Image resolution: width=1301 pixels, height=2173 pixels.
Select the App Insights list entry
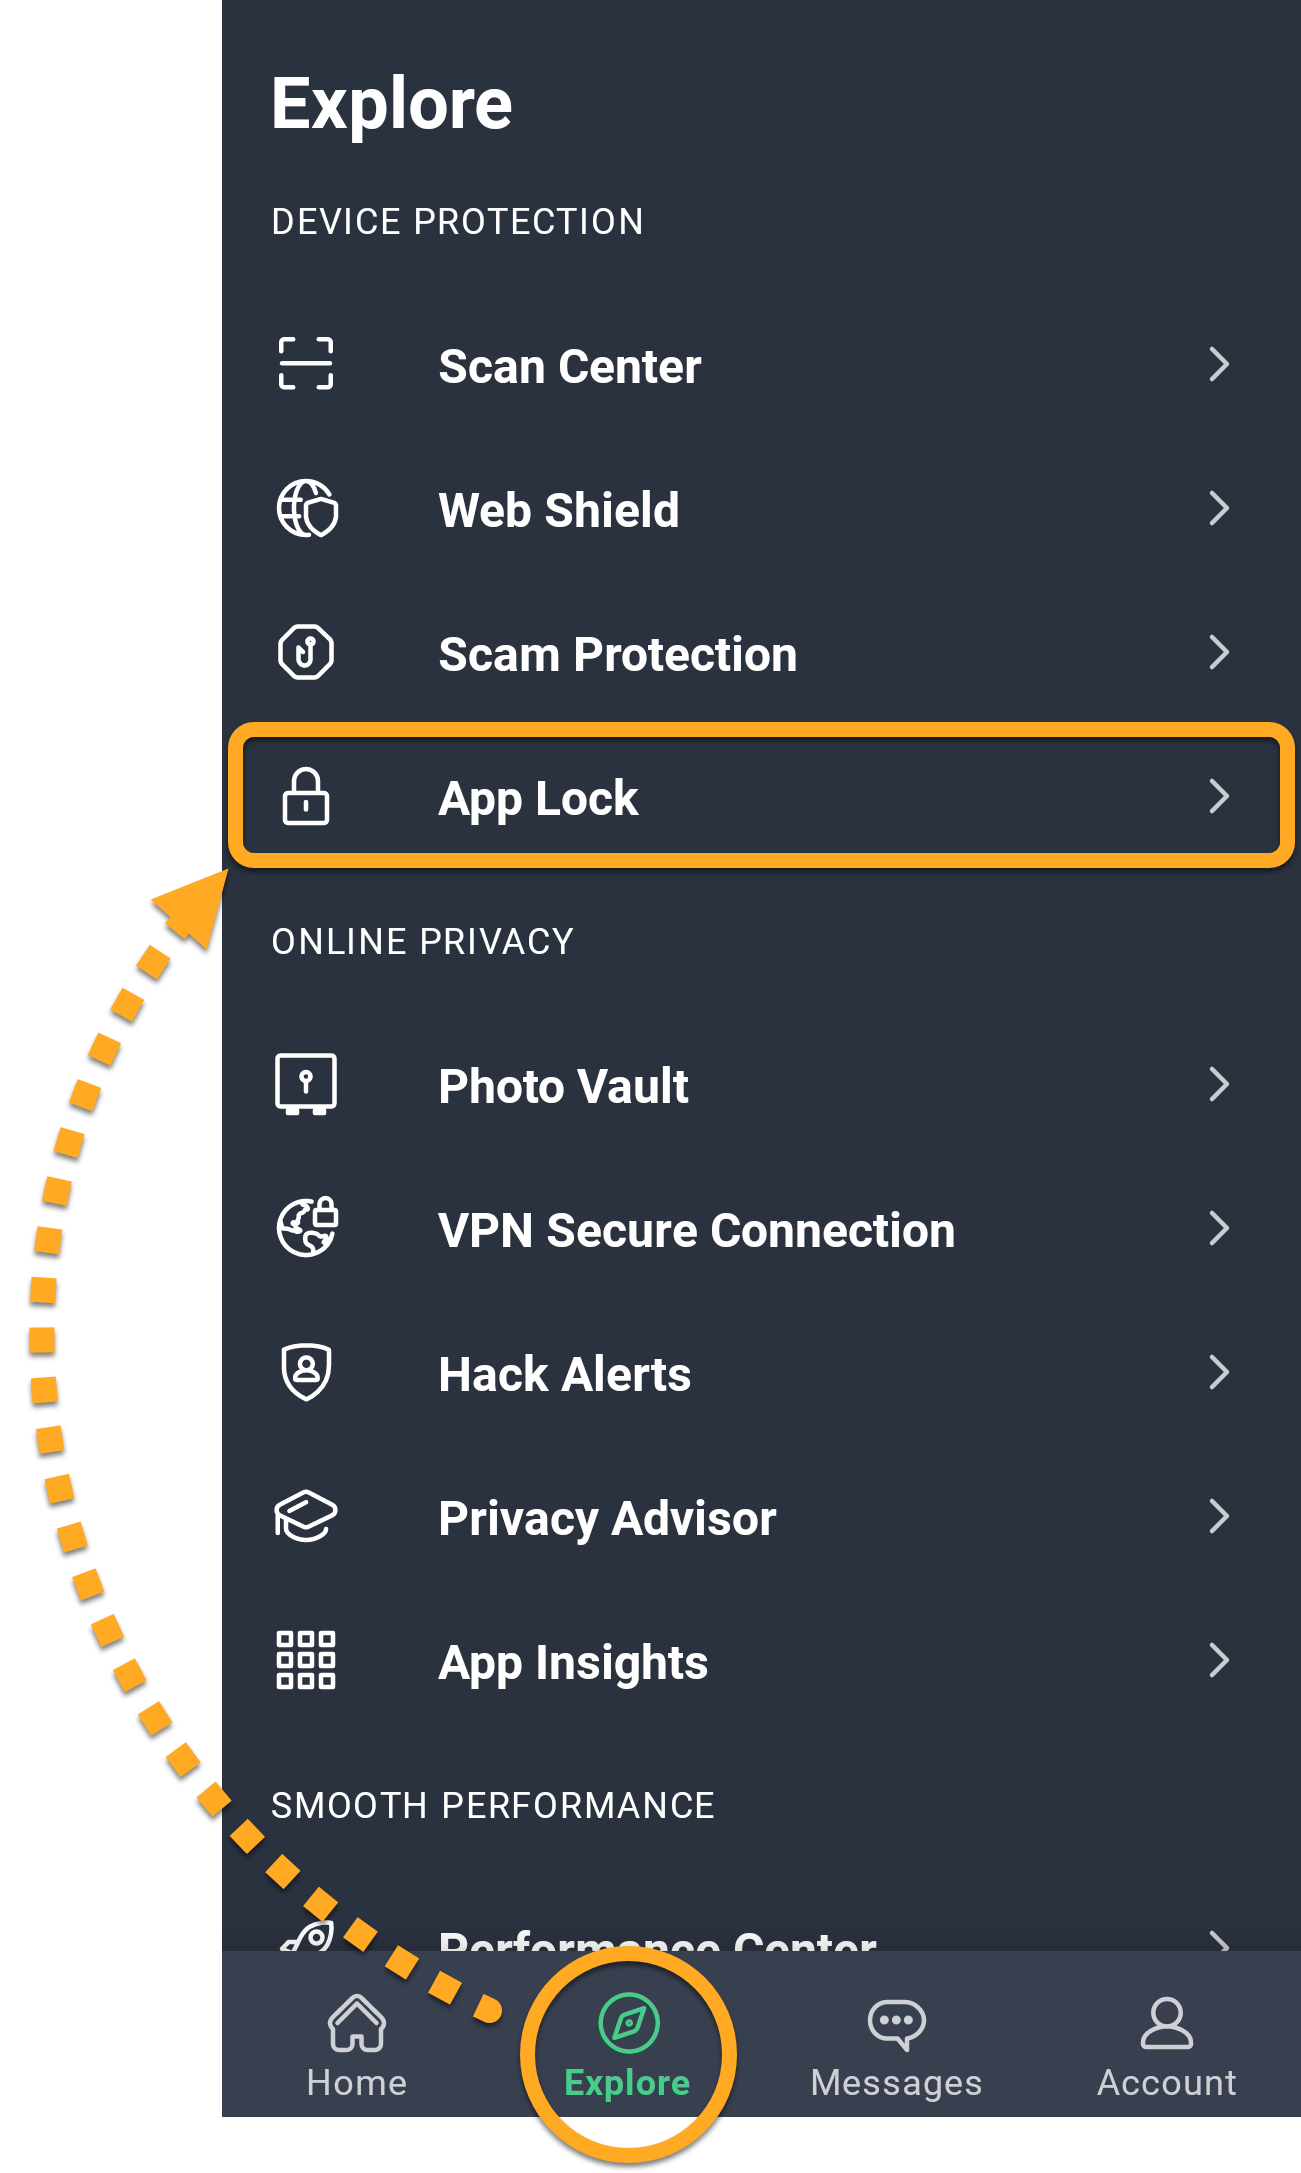[x=573, y=1663]
